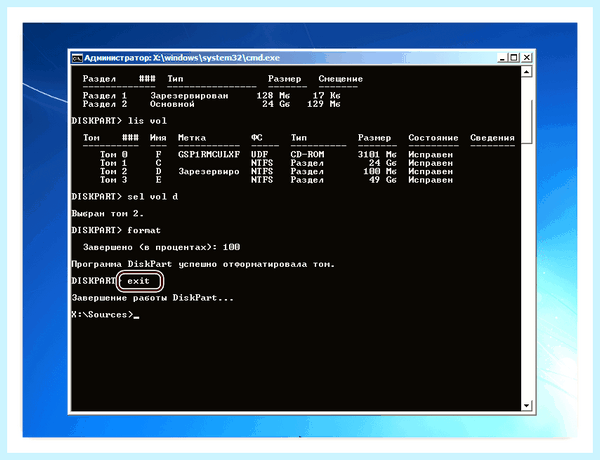Click the 'Состояние' column header
600x460 pixels.
[433, 138]
